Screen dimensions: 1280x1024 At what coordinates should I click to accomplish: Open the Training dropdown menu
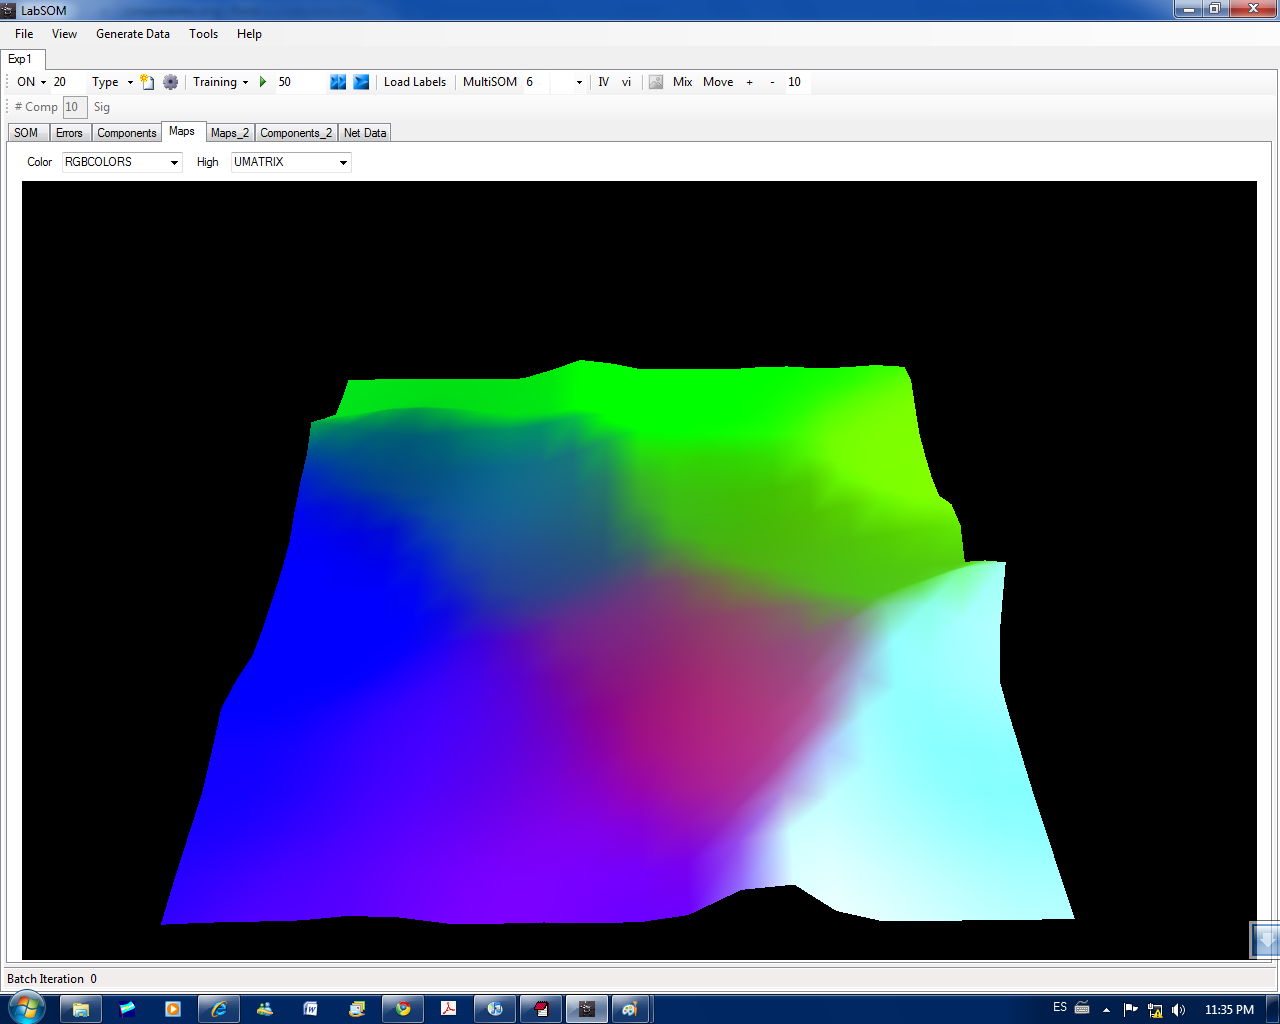220,82
